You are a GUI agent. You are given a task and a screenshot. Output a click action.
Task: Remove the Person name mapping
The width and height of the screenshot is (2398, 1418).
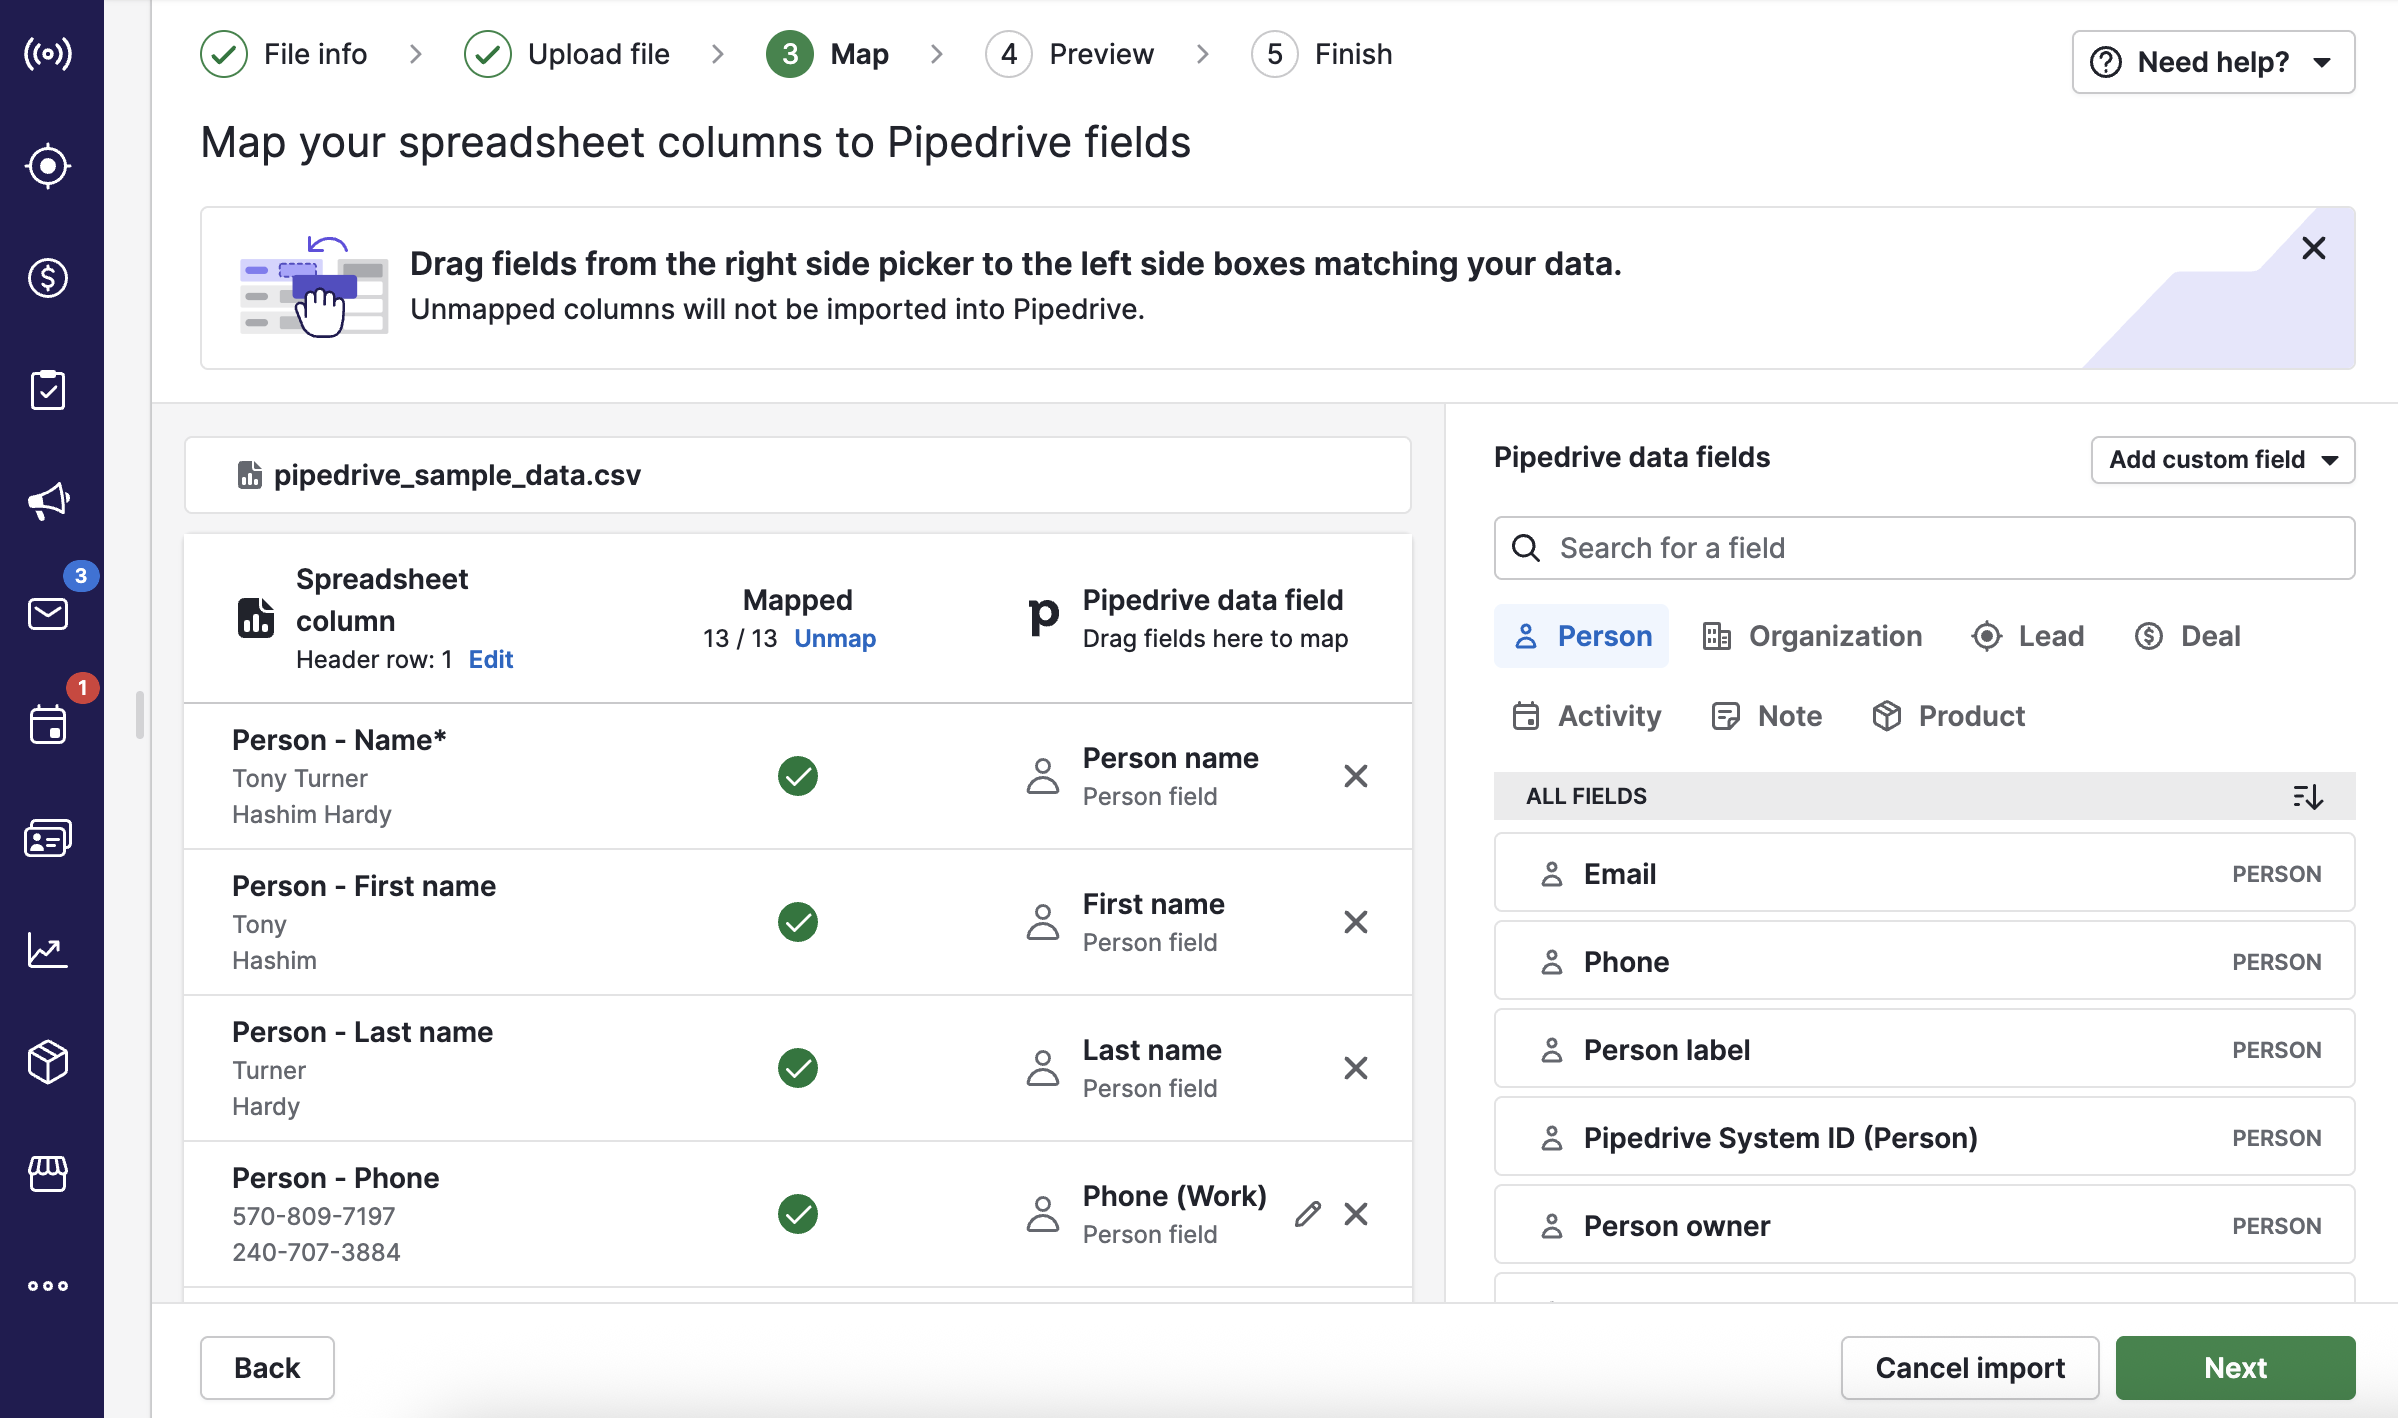(1356, 776)
